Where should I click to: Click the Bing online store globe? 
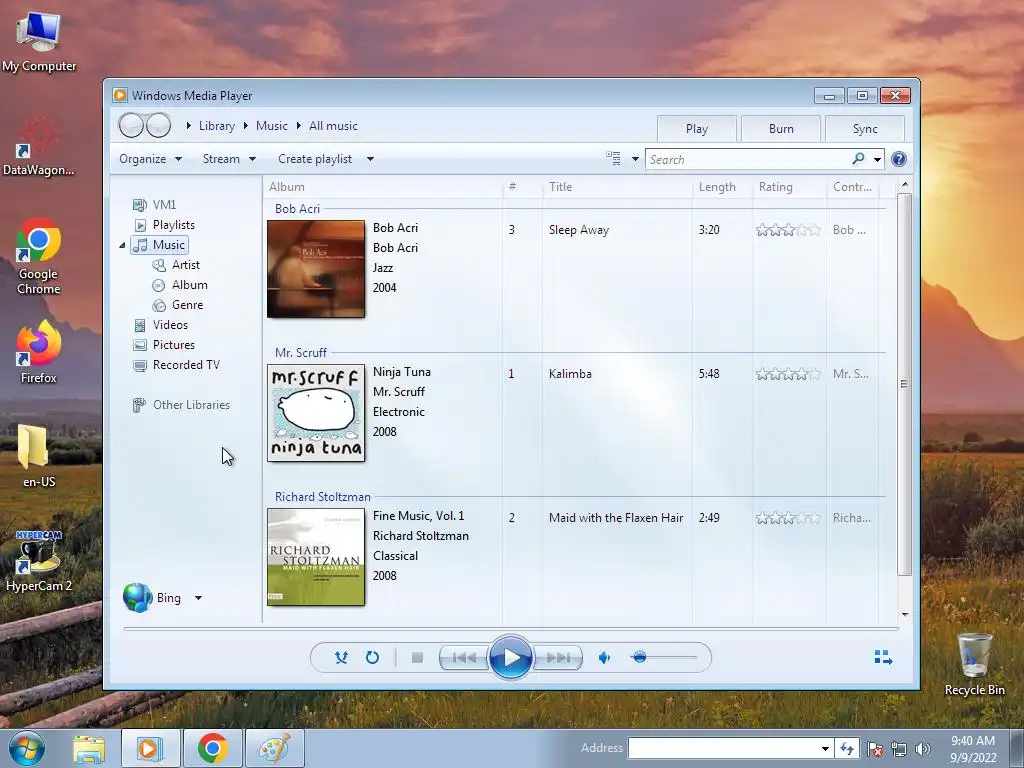(x=138, y=598)
